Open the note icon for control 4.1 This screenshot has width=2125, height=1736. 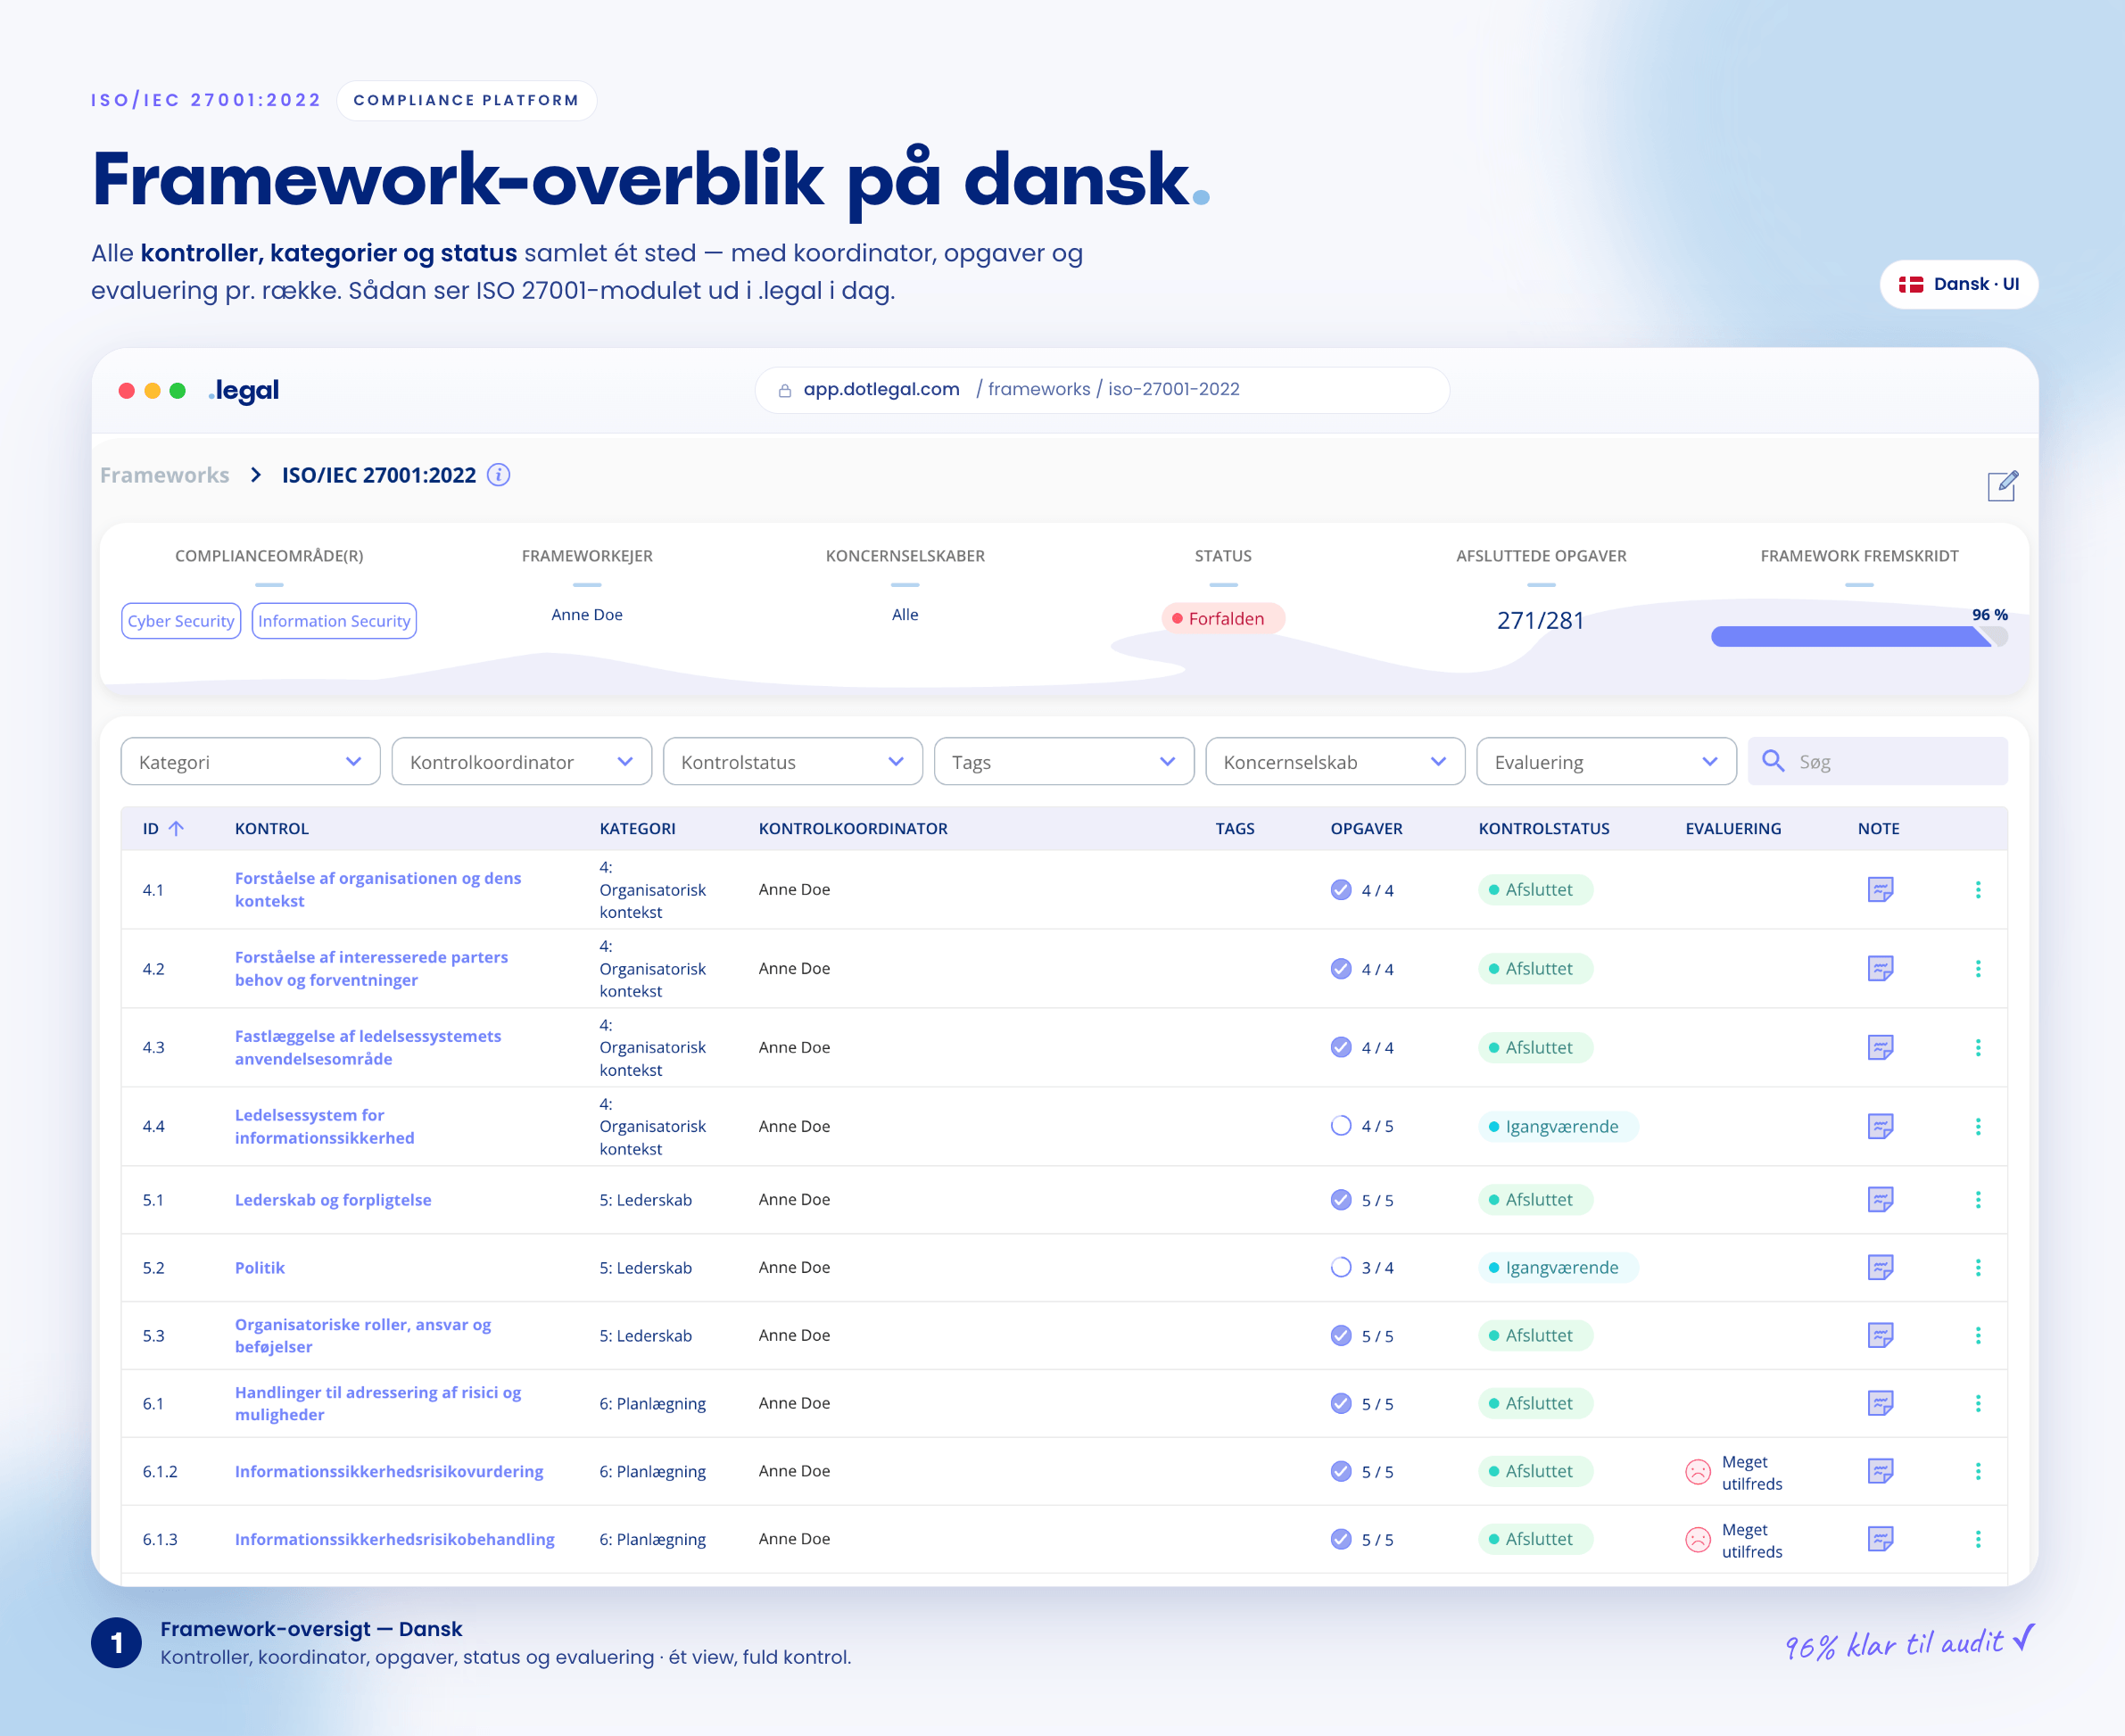[x=1881, y=889]
